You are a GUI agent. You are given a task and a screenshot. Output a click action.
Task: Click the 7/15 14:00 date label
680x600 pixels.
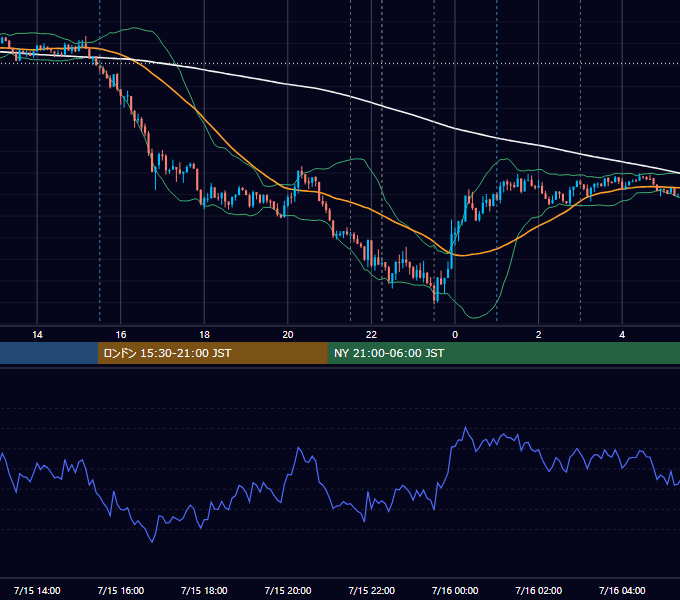(x=37, y=590)
